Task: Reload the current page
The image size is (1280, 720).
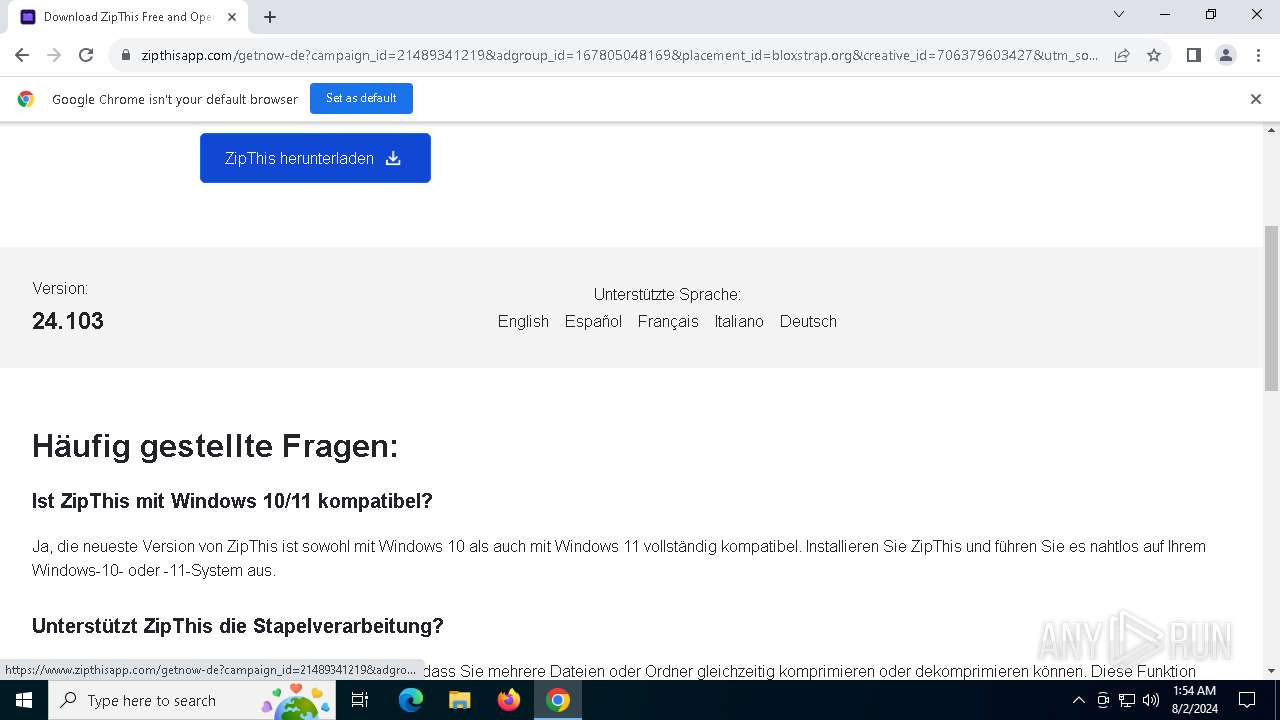Action: click(x=86, y=55)
